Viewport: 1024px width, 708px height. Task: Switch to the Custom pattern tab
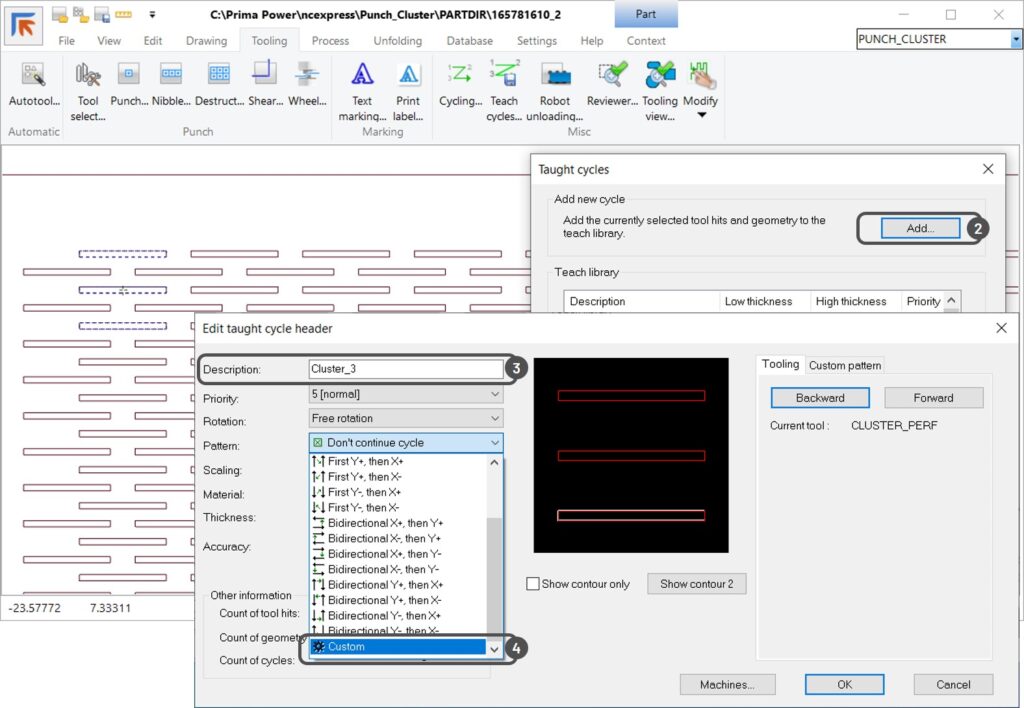(845, 365)
